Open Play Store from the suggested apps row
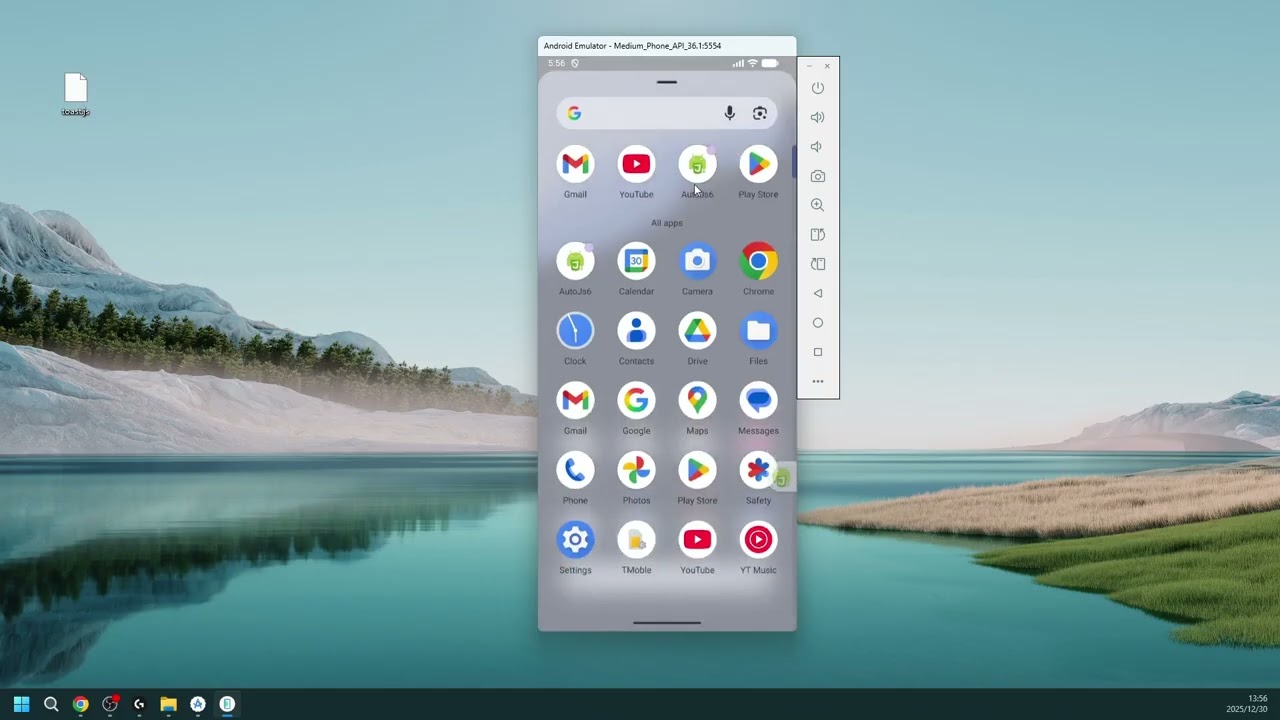 click(758, 165)
